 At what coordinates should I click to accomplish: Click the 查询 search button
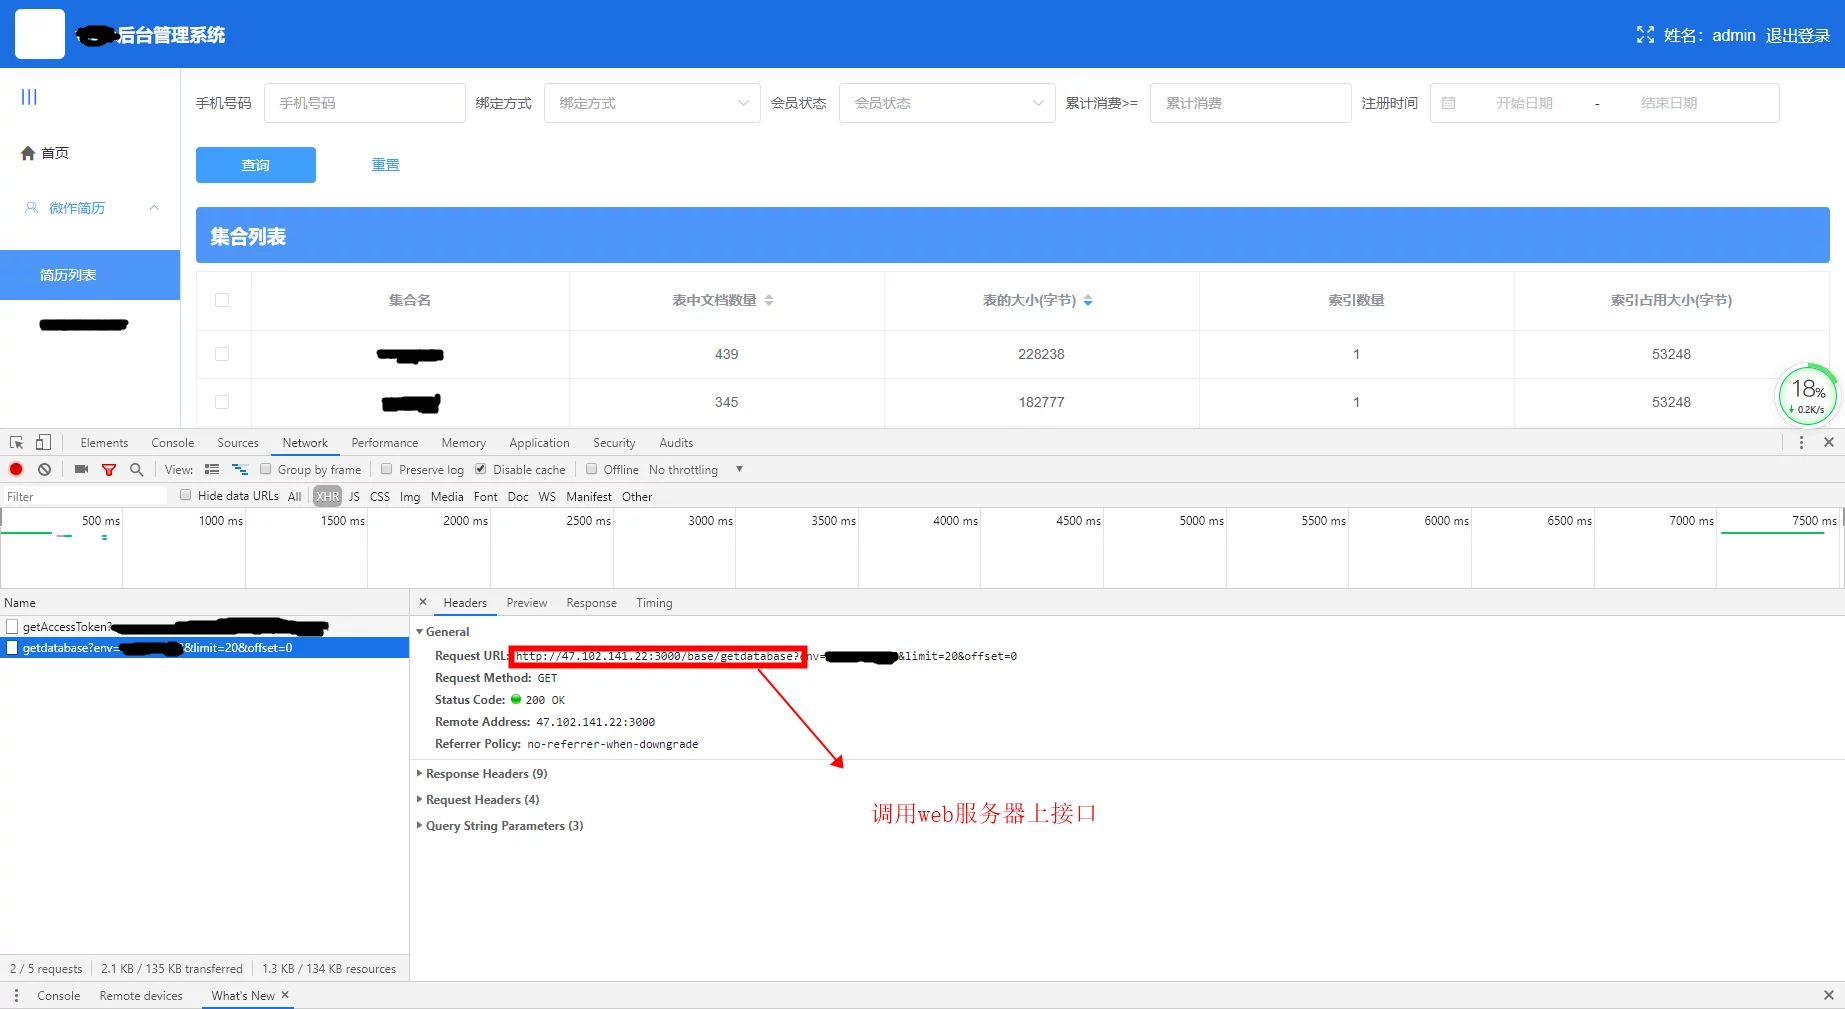(256, 165)
